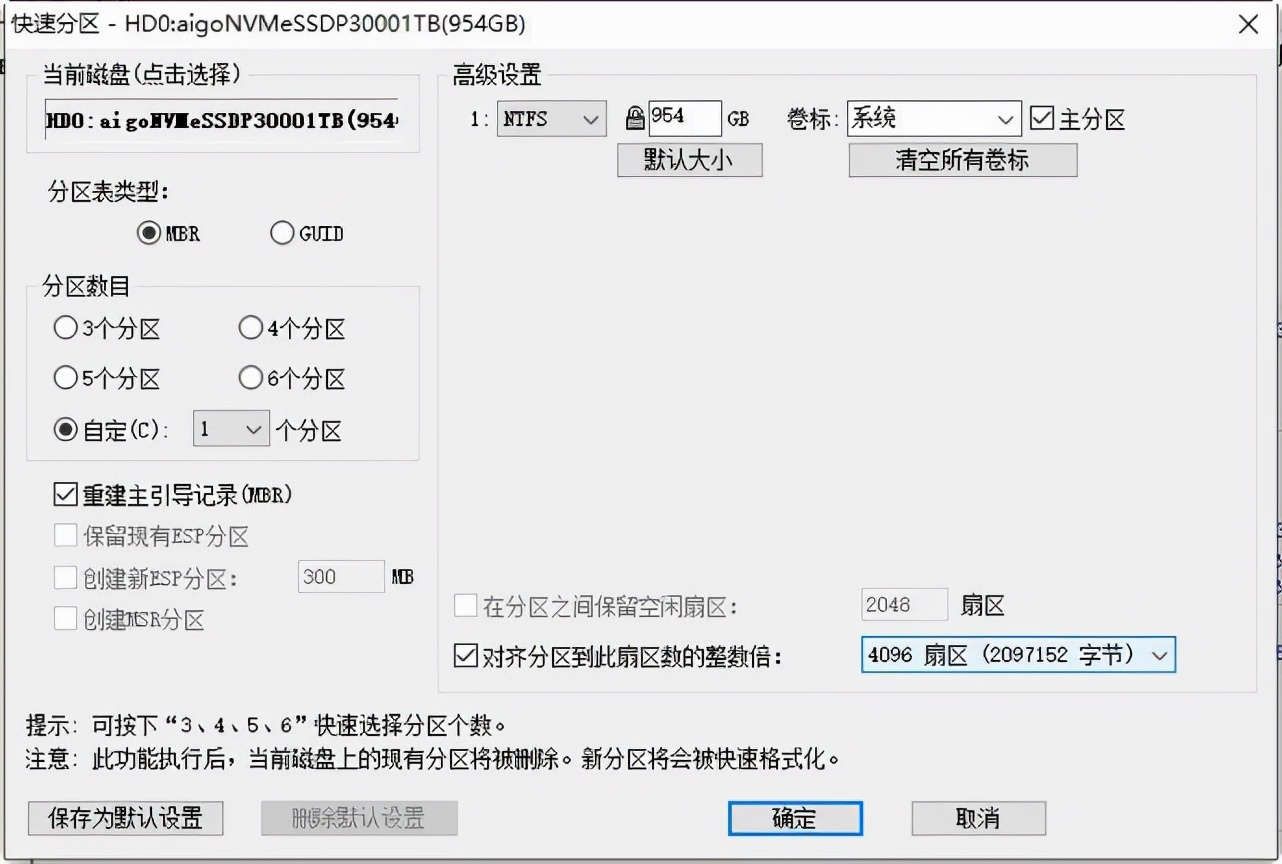Toggle 重建主引导记录(MBR) checkbox
The width and height of the screenshot is (1282, 864).
65,493
